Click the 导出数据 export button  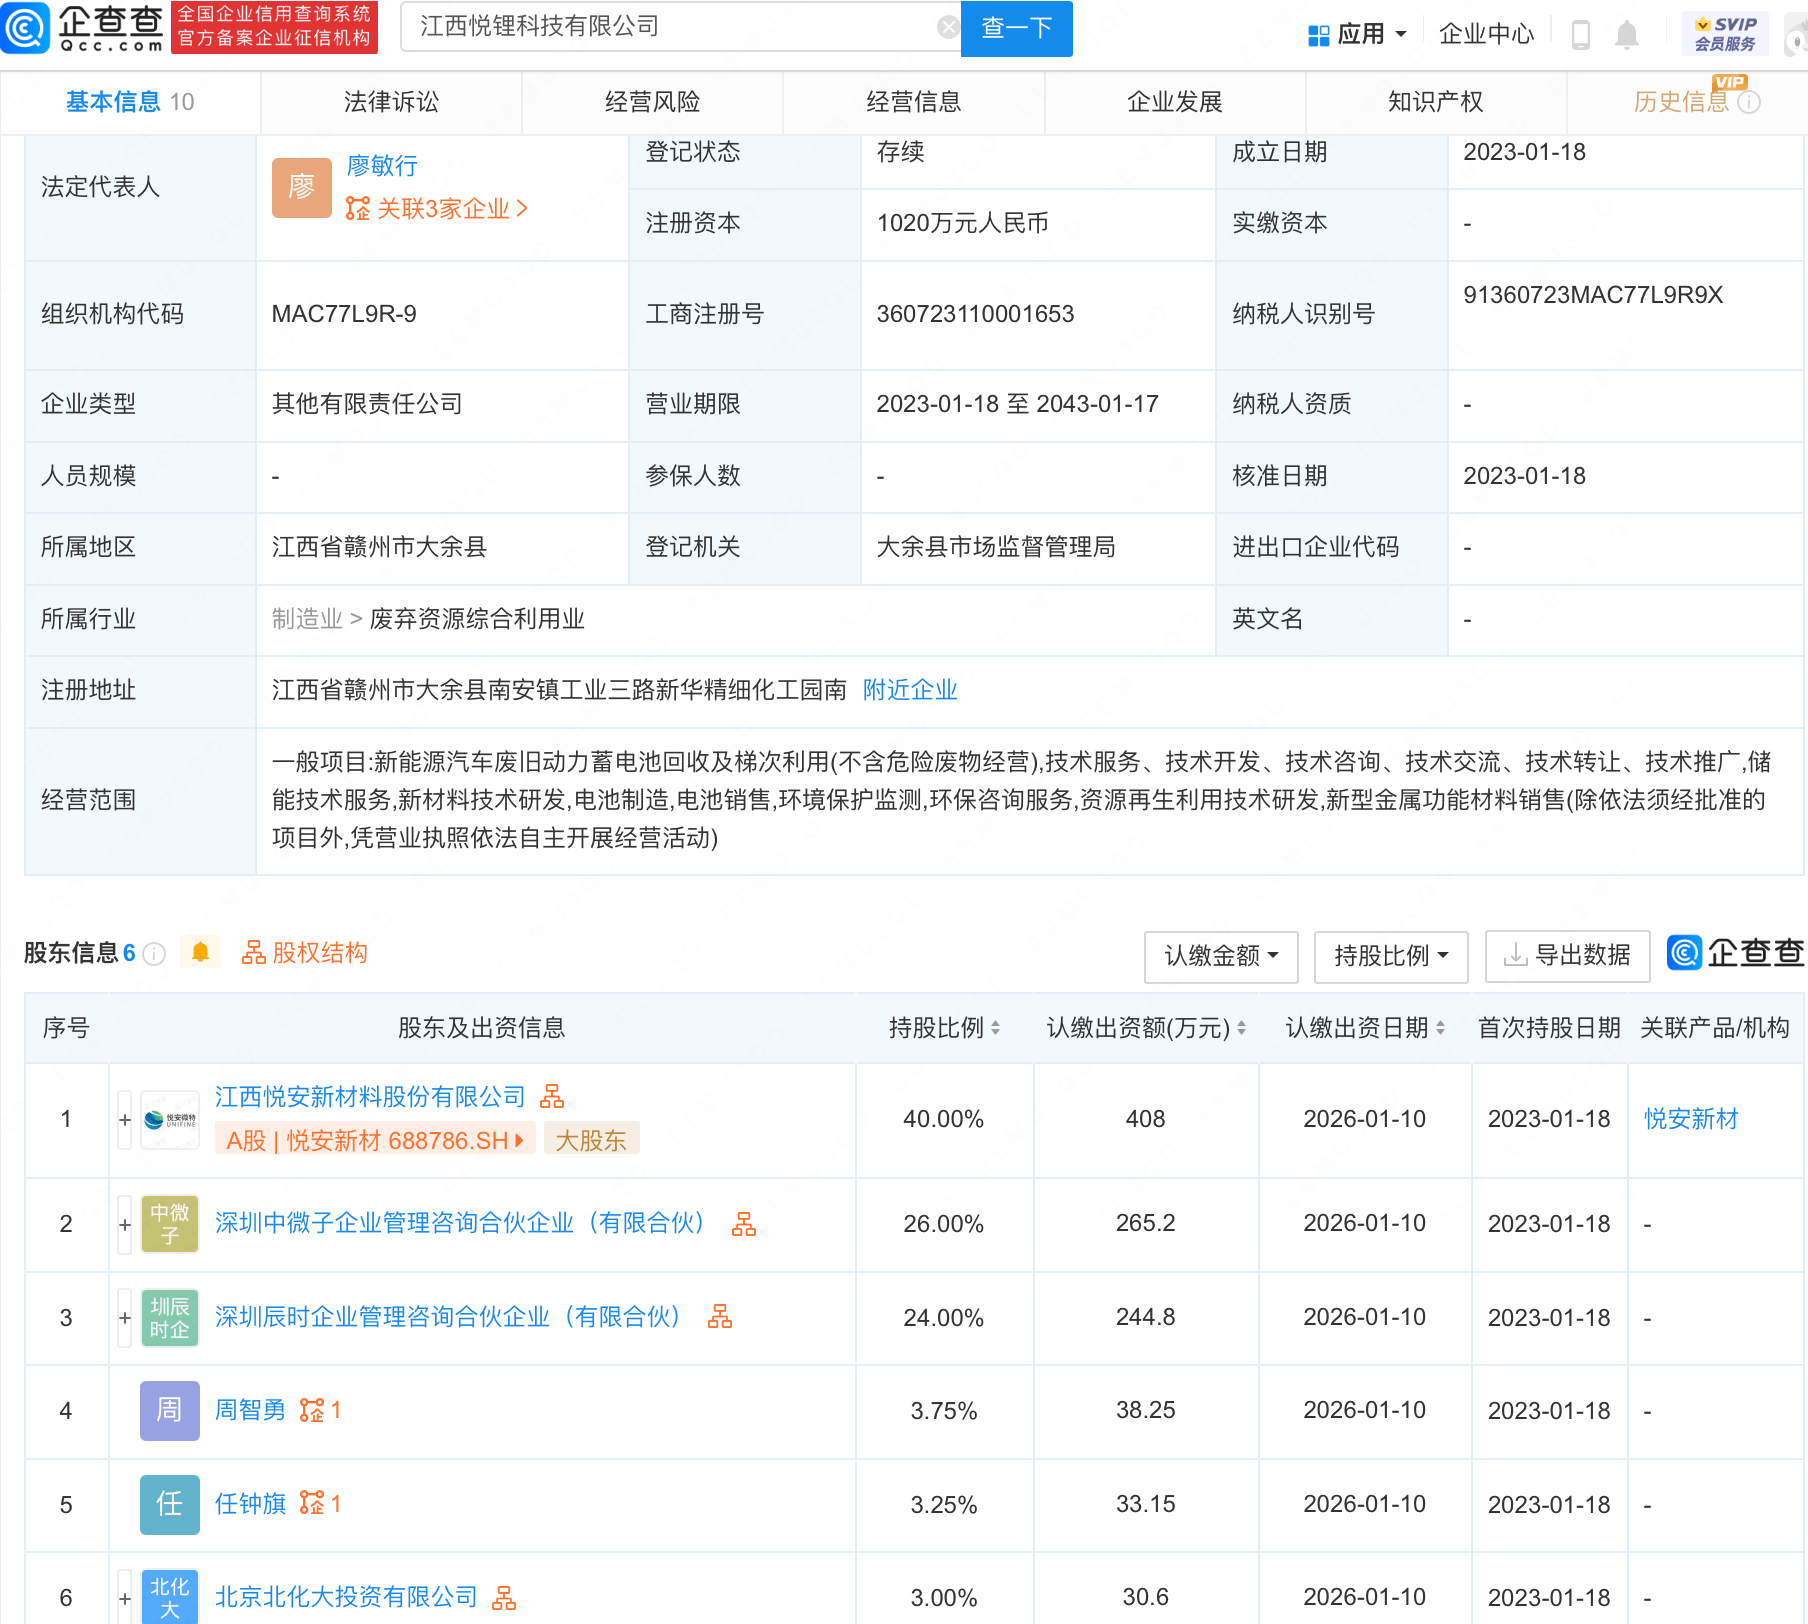point(1567,956)
